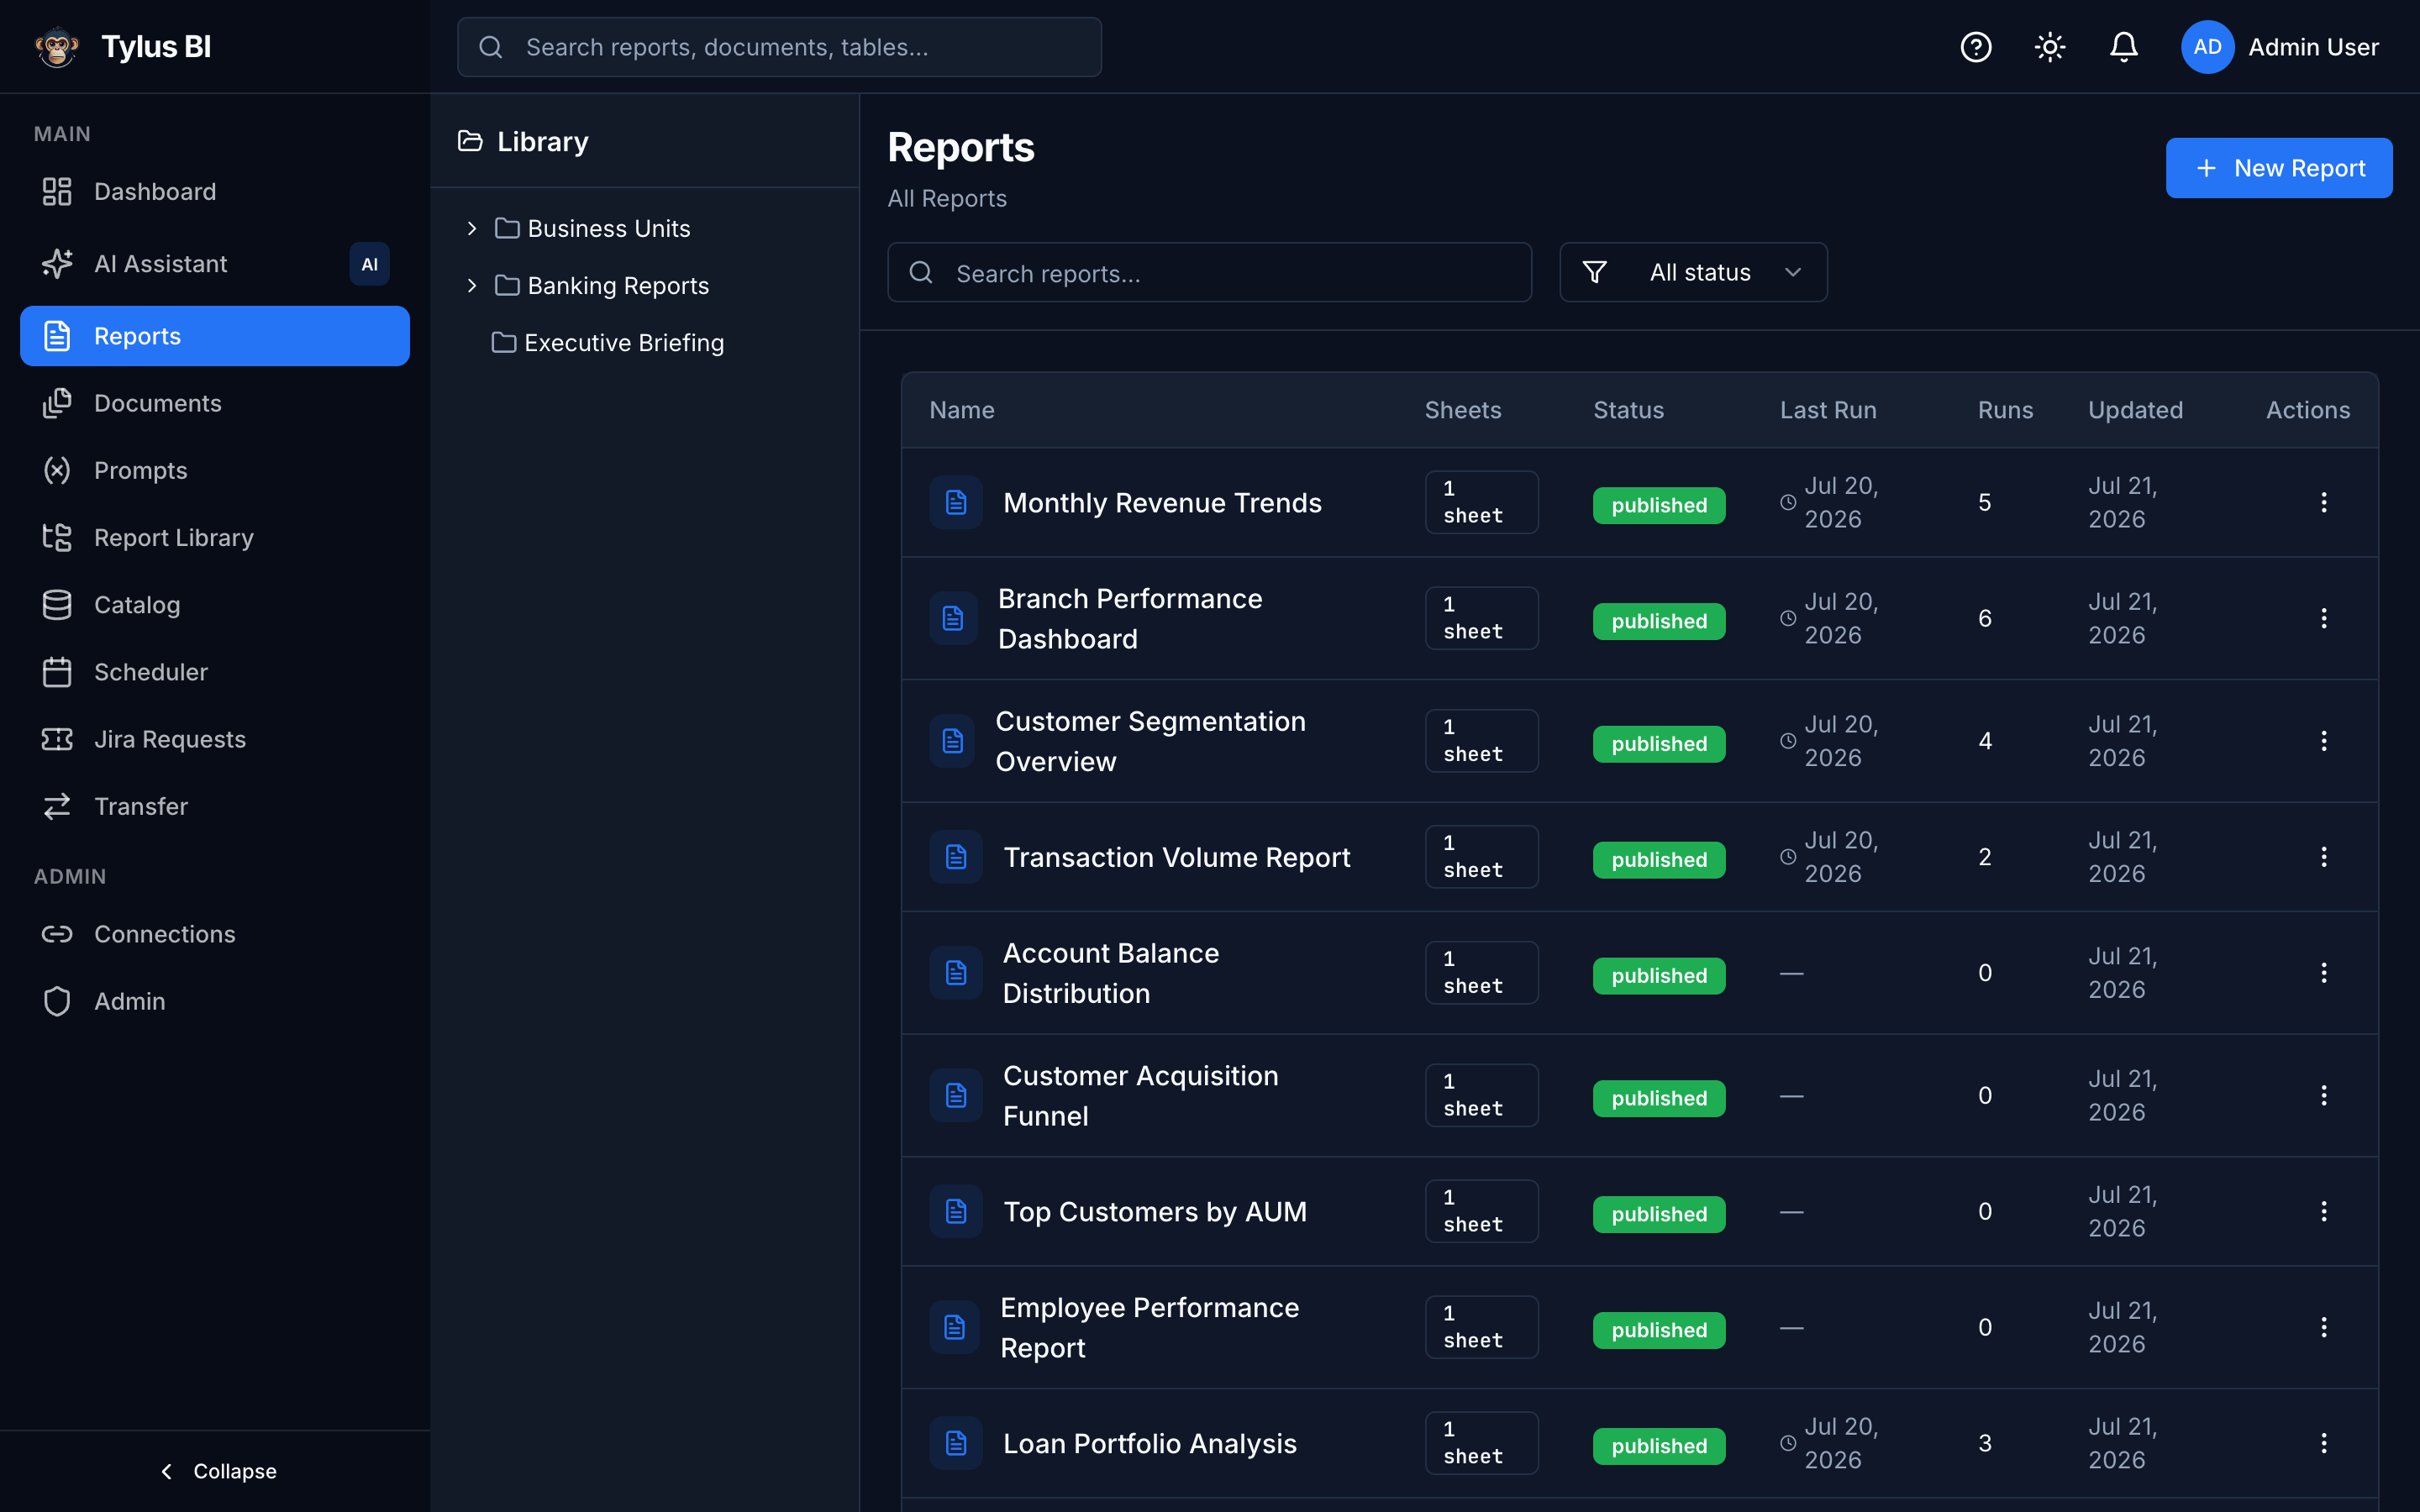This screenshot has height=1512, width=2420.
Task: Click the Connections link icon
Action: 57,934
